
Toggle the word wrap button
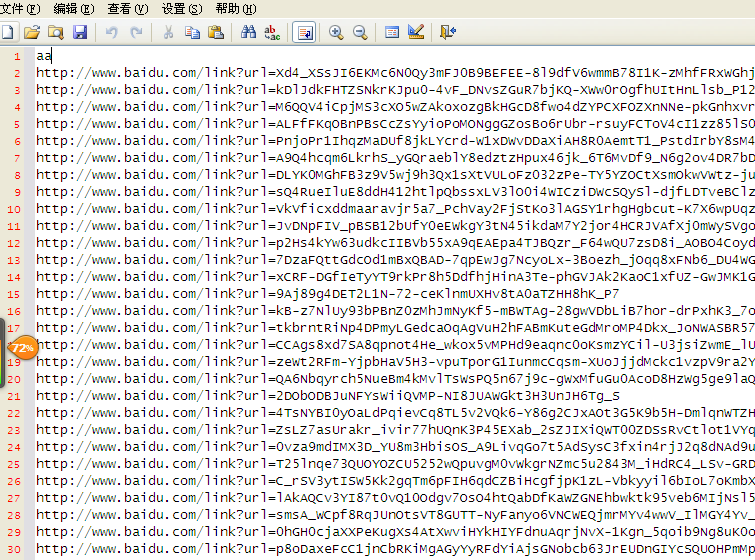pos(305,33)
